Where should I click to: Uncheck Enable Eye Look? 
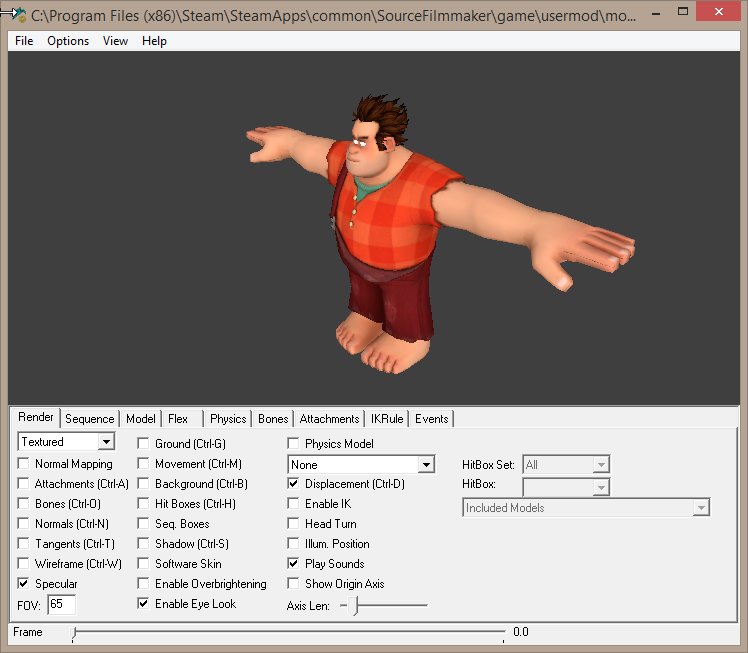click(143, 604)
